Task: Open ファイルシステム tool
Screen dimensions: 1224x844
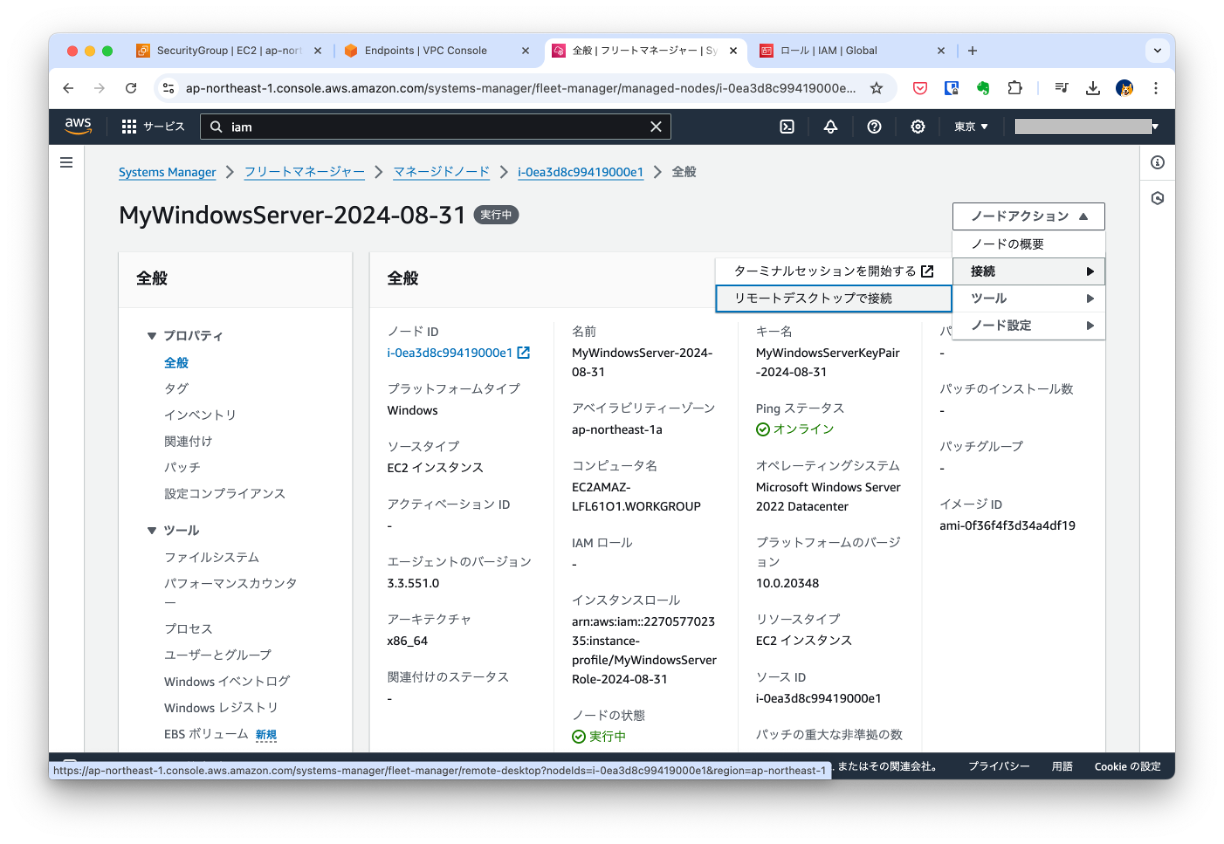Action: pyautogui.click(x=212, y=557)
